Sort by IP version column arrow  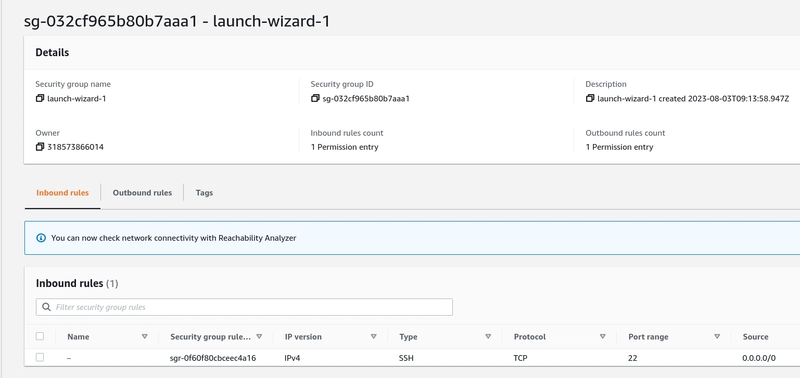tap(373, 337)
